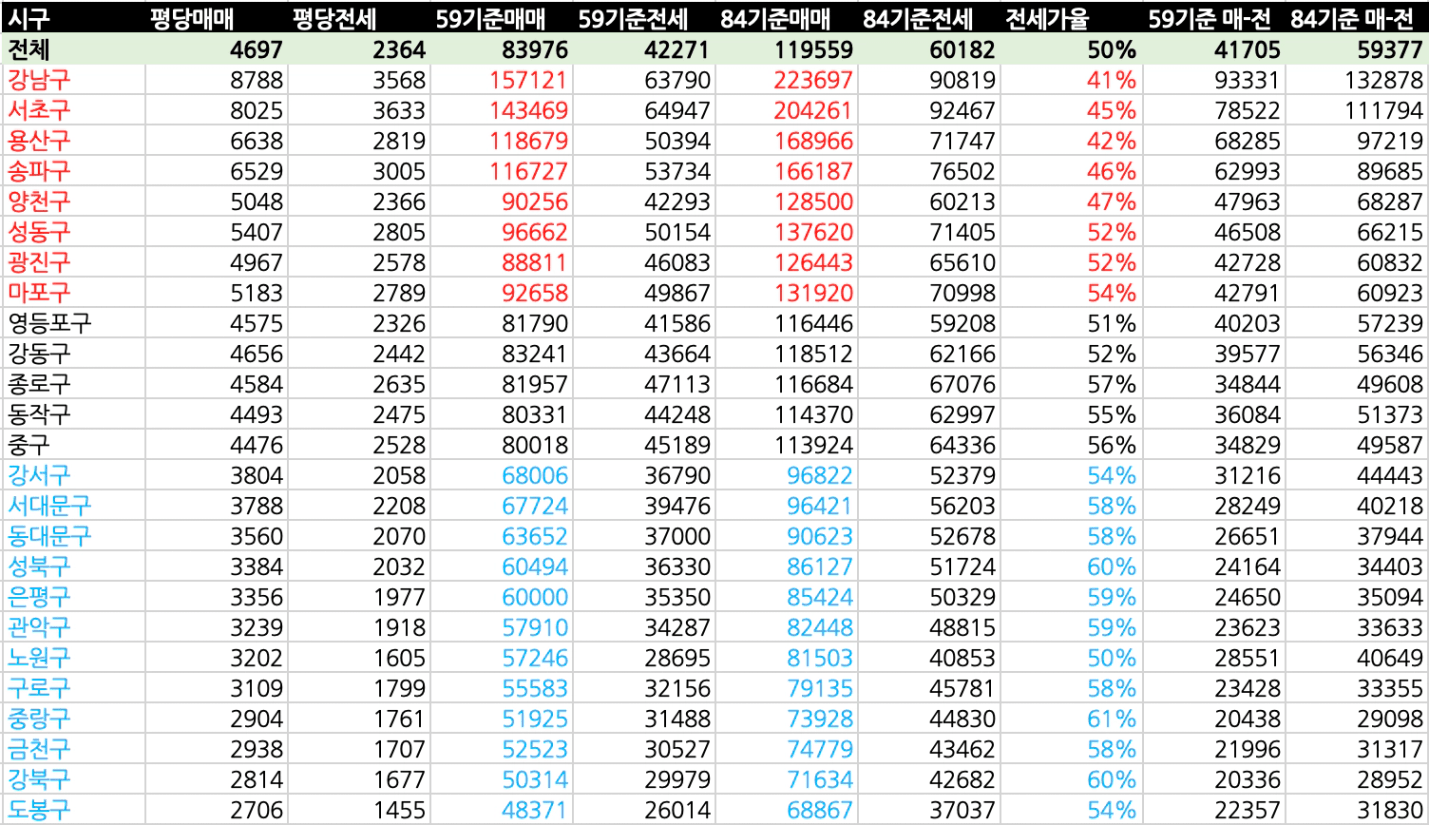
Task: Select the 전체 row label
Action: pos(28,48)
